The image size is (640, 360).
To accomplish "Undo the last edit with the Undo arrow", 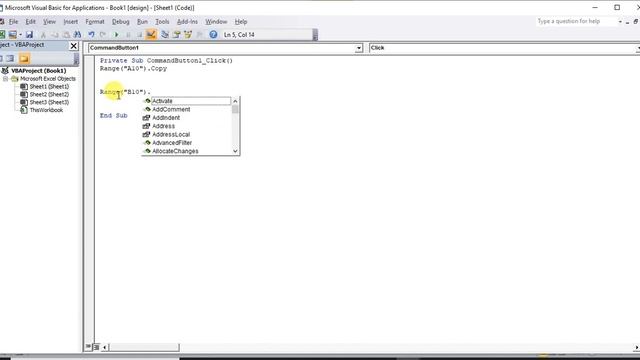I will pyautogui.click(x=91, y=35).
